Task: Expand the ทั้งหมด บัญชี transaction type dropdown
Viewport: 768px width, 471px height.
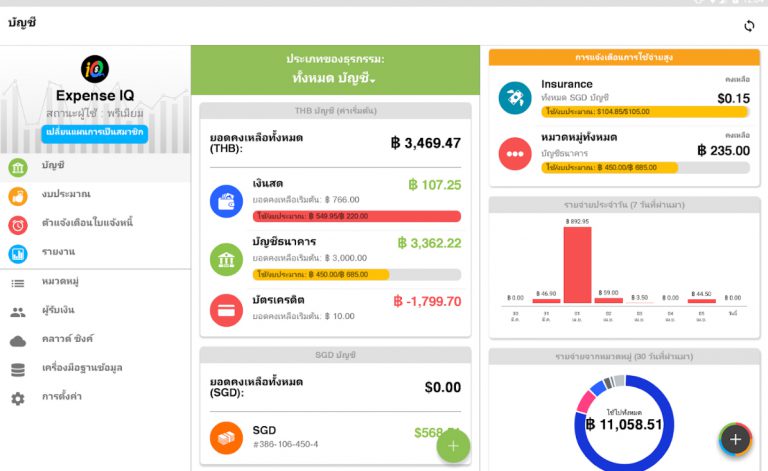Action: [x=334, y=78]
